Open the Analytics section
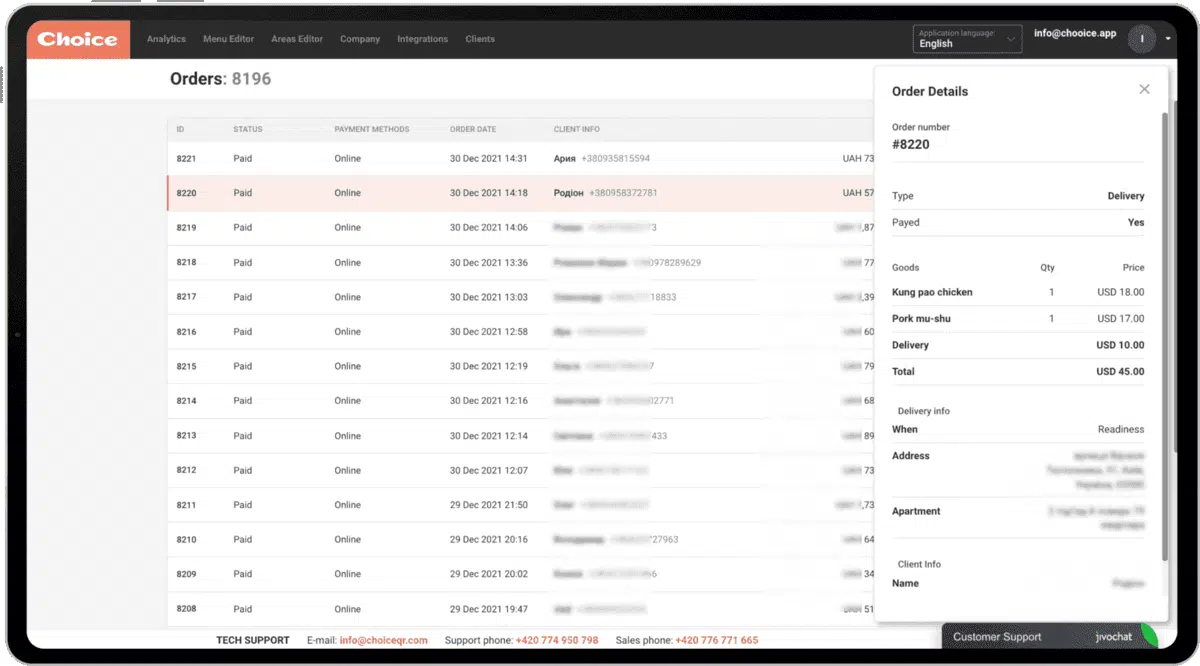The image size is (1200, 666). pyautogui.click(x=166, y=39)
